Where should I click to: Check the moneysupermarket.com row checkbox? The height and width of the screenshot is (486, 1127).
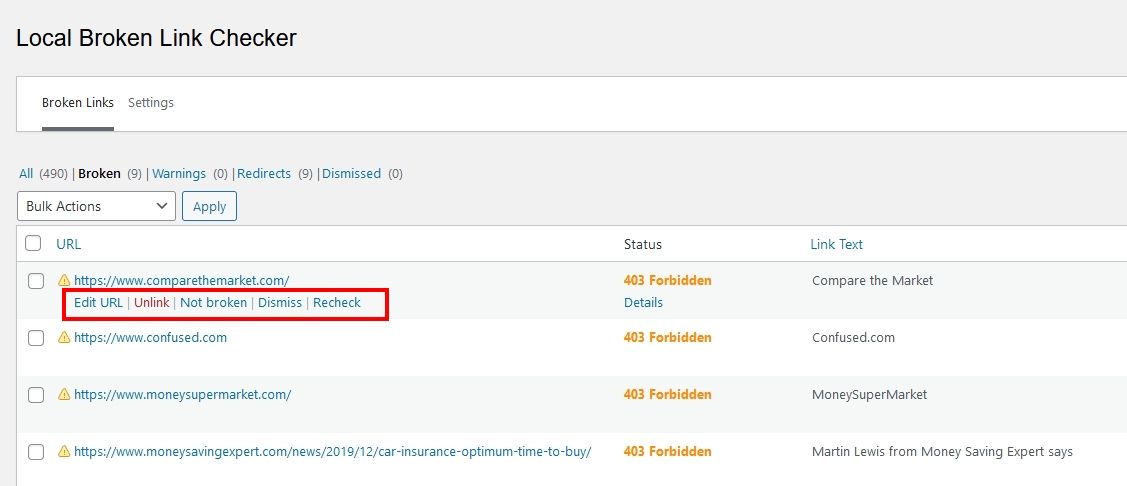coord(36,395)
